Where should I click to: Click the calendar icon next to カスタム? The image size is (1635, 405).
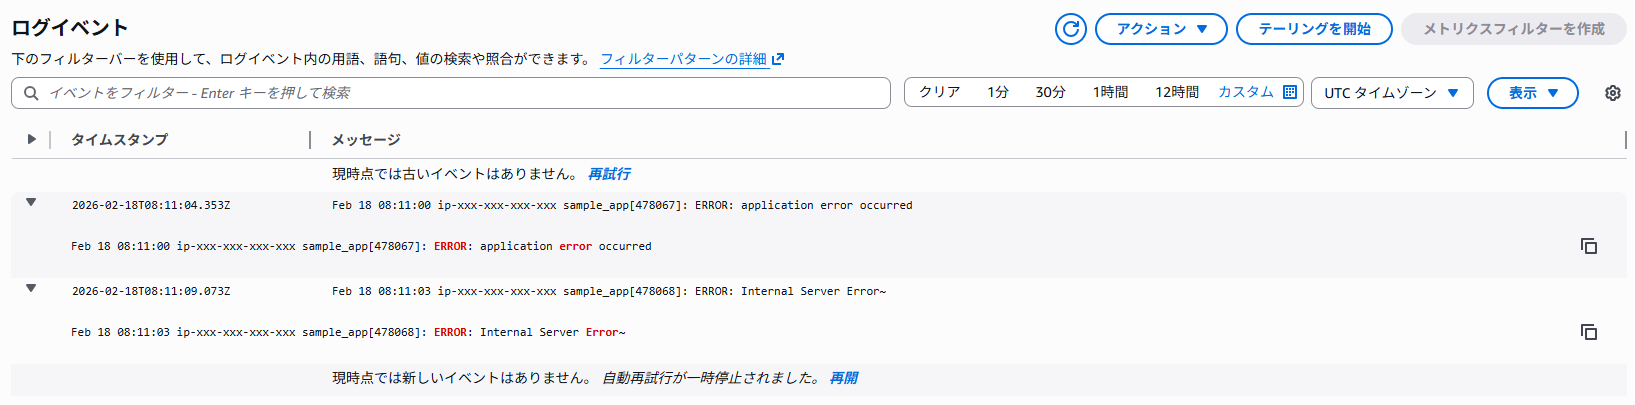tap(1290, 92)
